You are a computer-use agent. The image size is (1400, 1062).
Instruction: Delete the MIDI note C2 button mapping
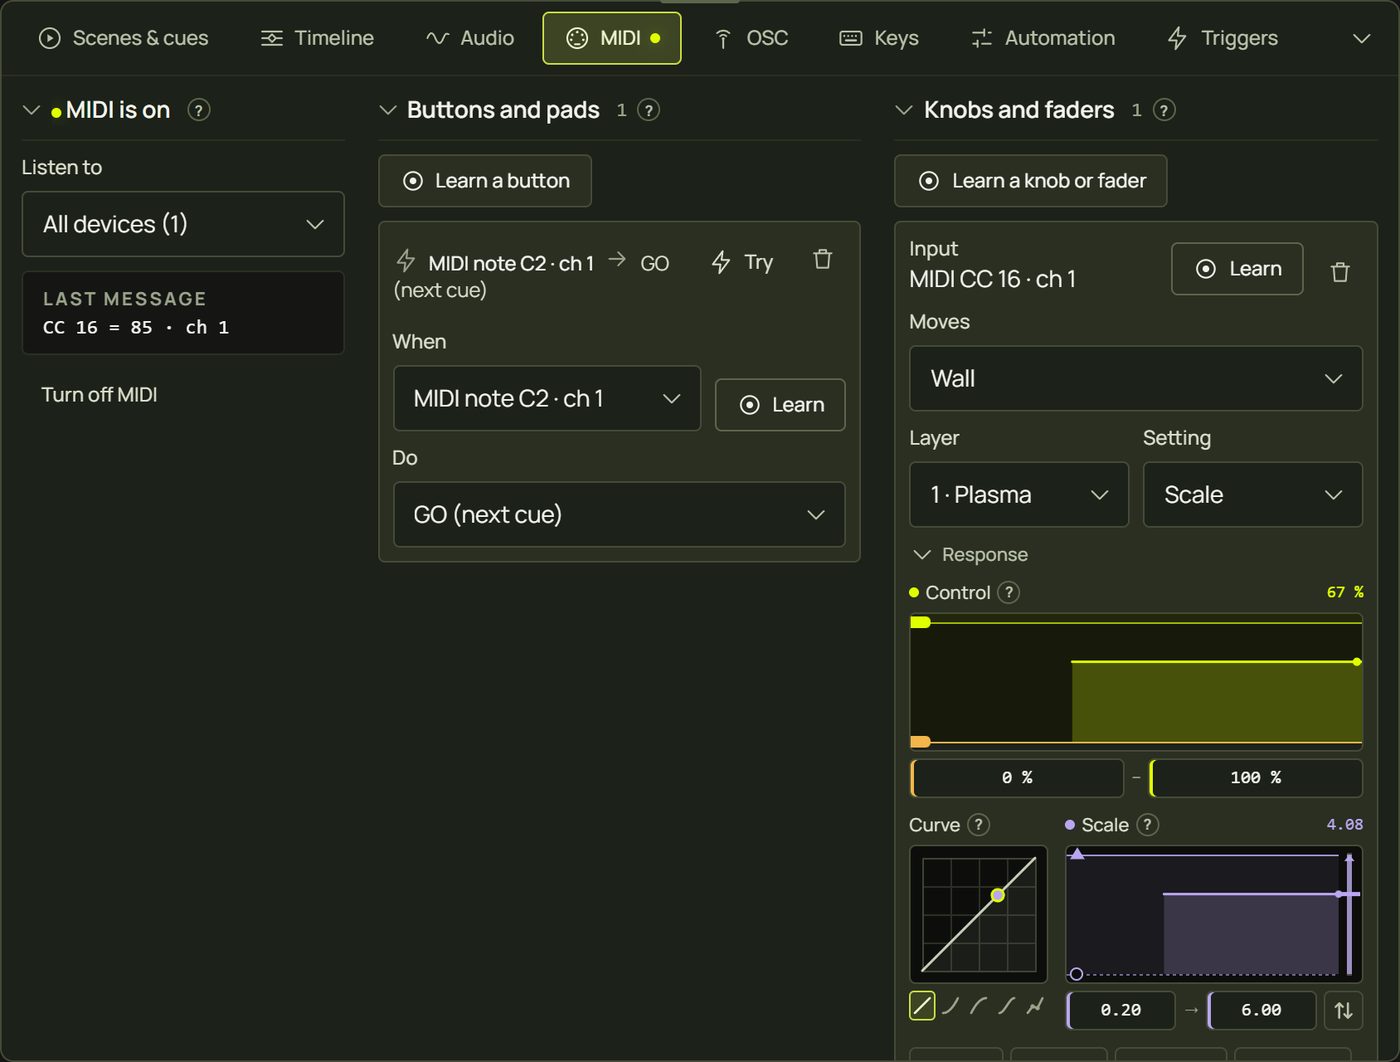click(x=823, y=260)
